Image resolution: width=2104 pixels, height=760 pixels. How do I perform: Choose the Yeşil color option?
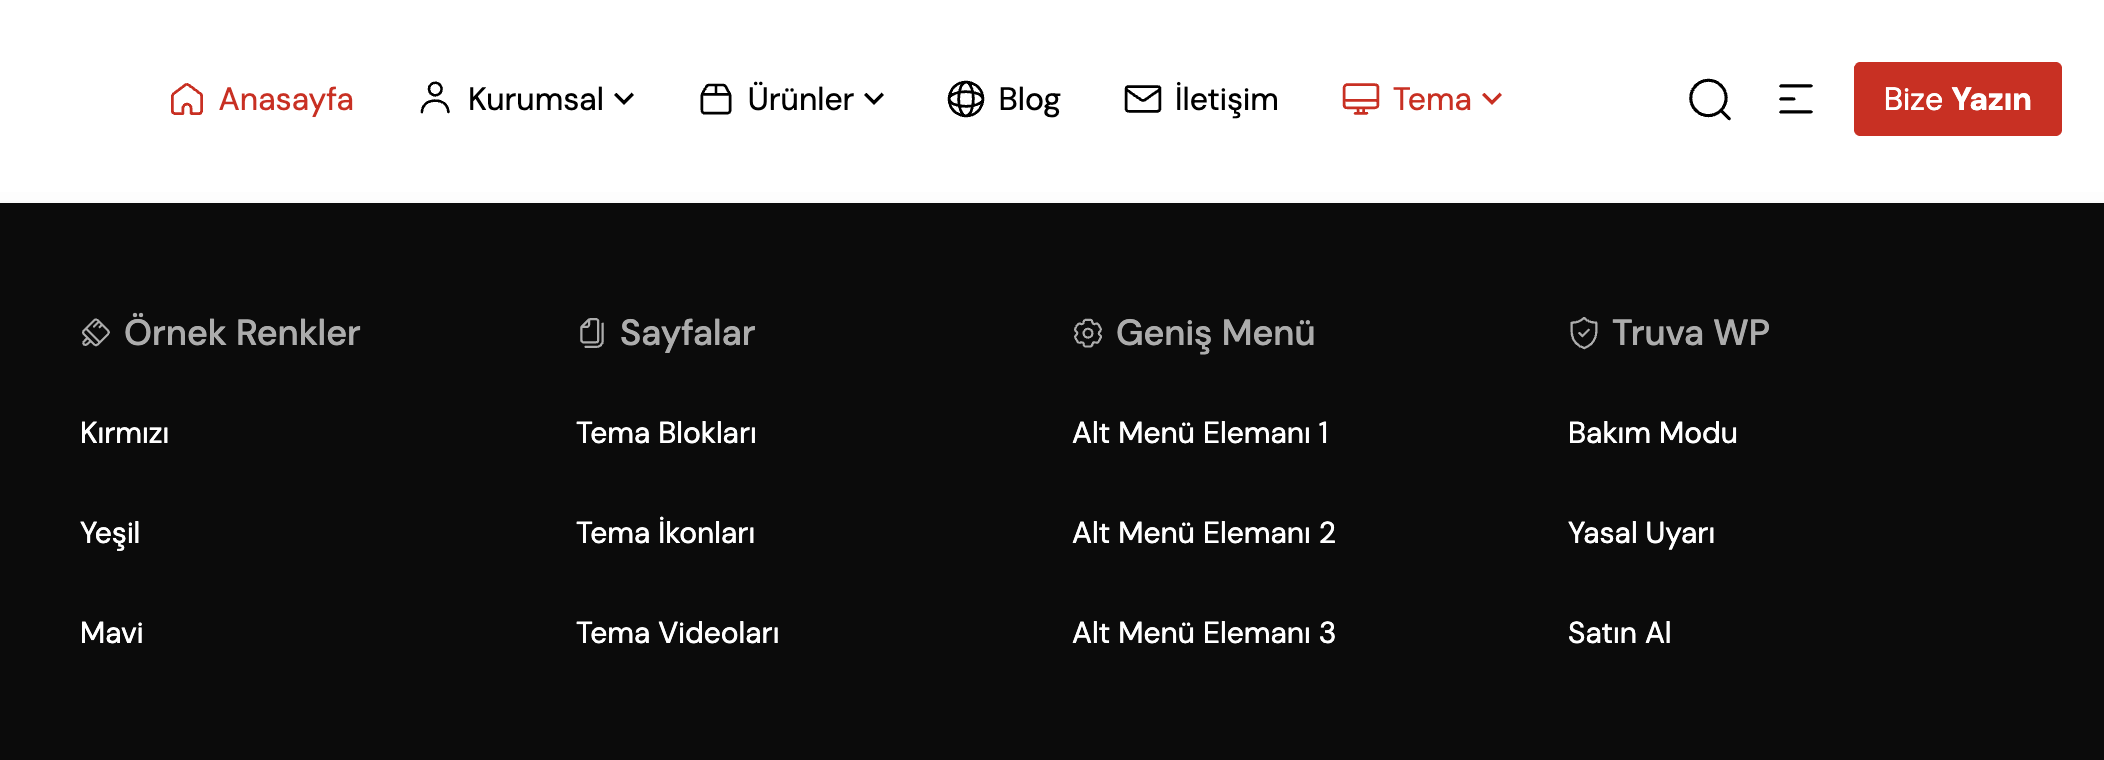pos(110,533)
